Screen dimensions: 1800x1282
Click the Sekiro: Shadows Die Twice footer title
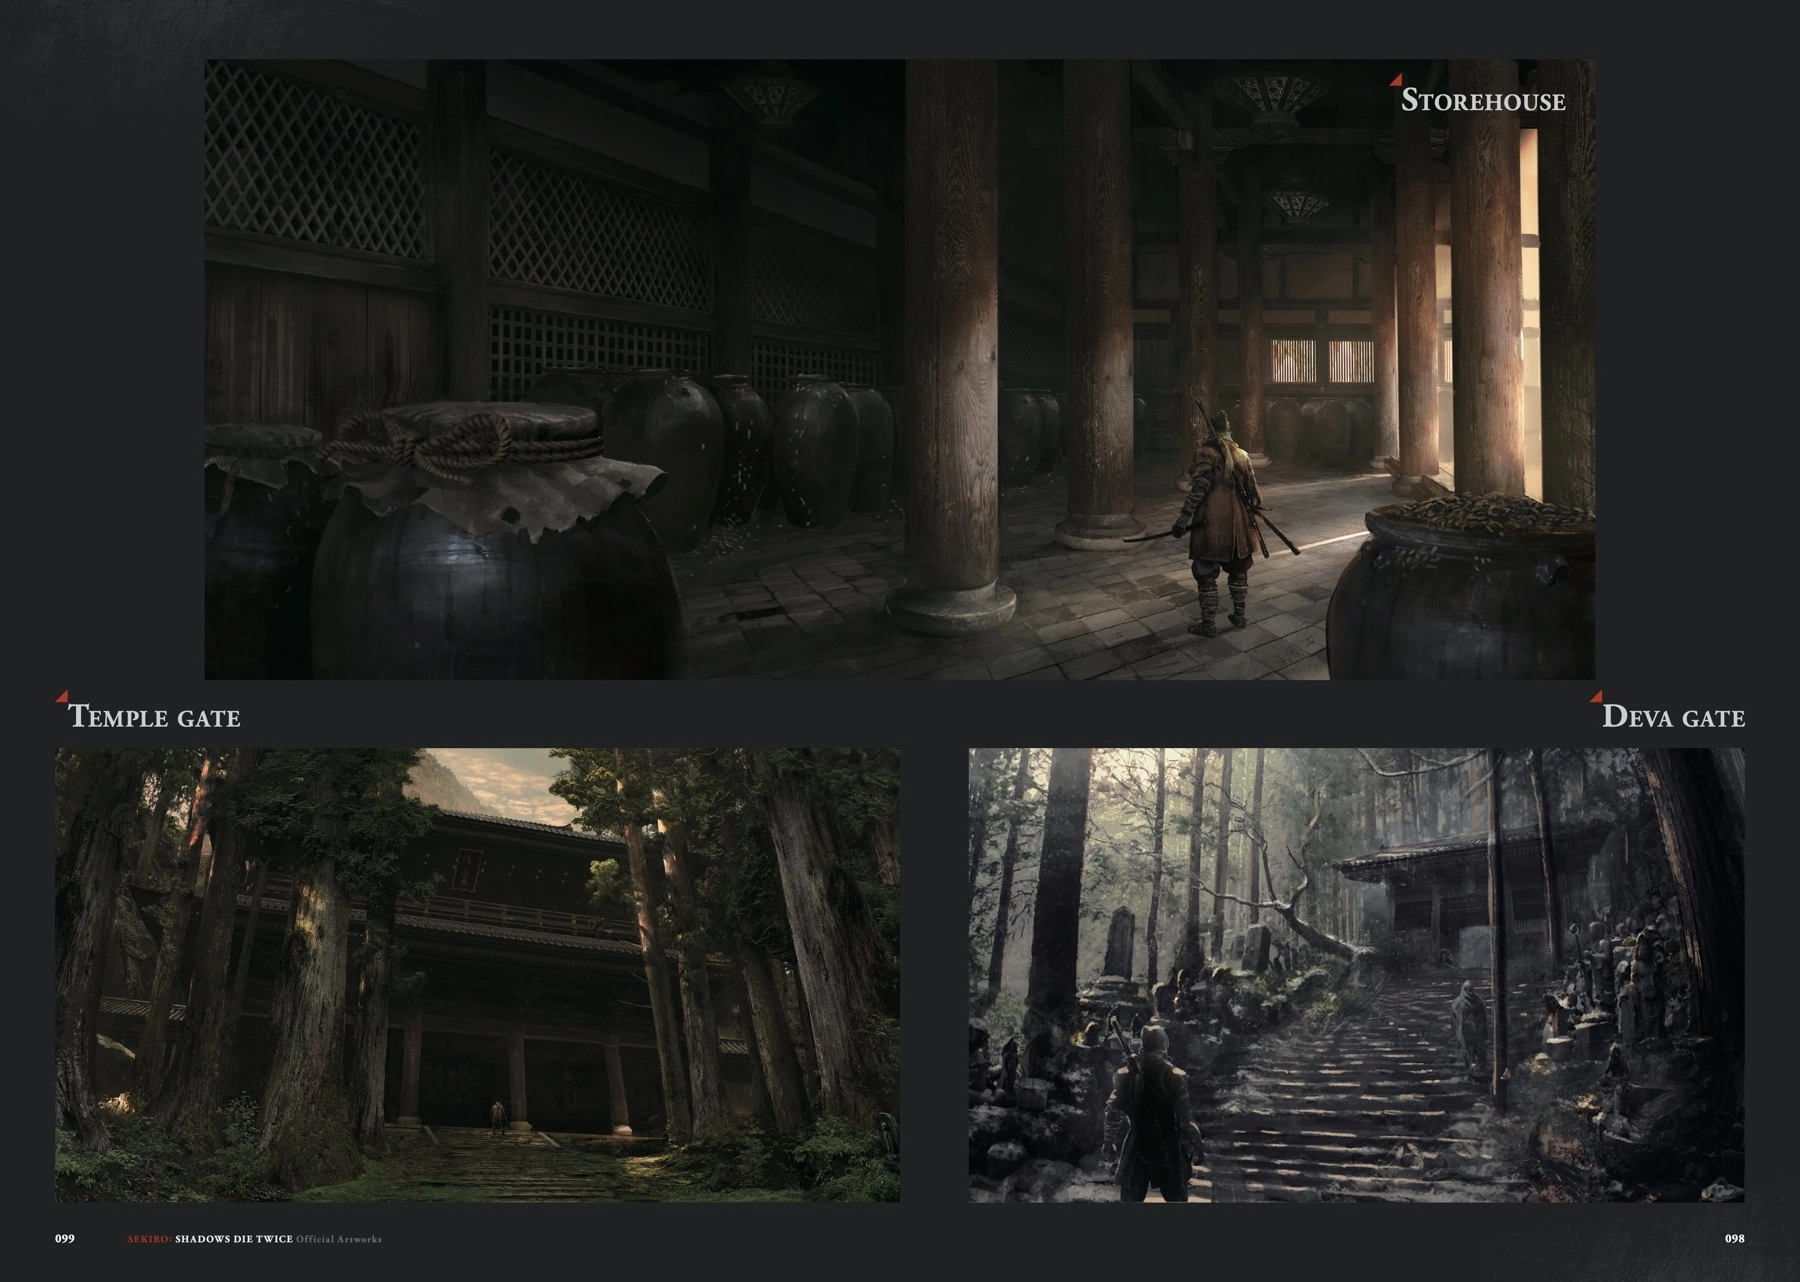coord(254,1239)
